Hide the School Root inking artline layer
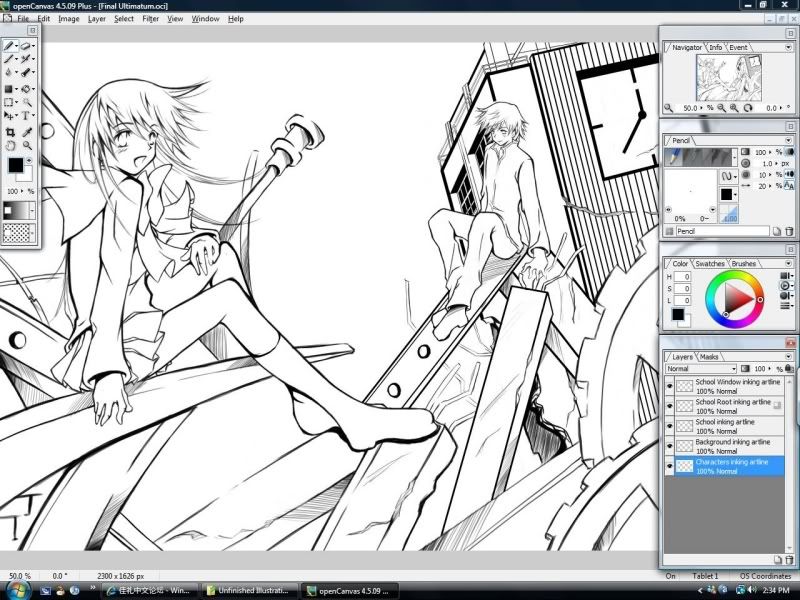800x600 pixels. (x=669, y=406)
